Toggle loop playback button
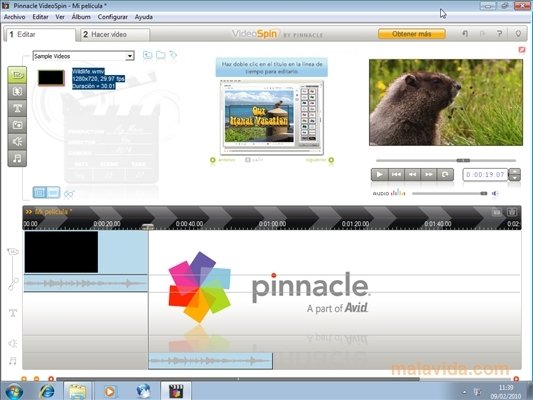The image size is (533, 400). click(x=445, y=174)
